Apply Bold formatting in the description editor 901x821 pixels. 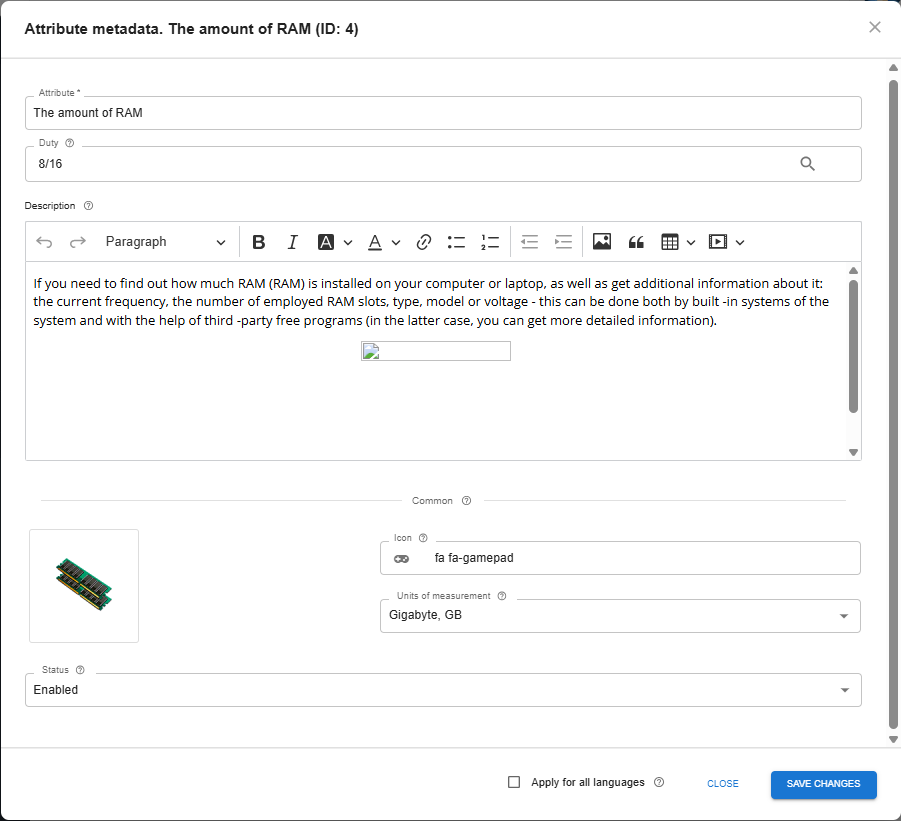[259, 241]
